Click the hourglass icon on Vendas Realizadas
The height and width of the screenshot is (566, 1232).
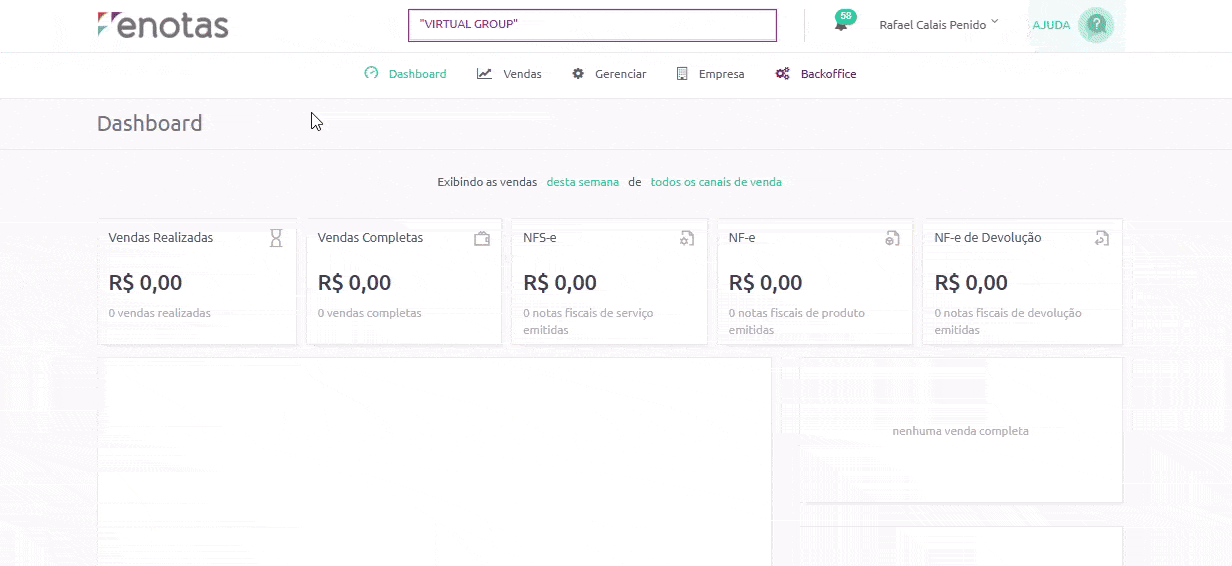(x=276, y=238)
